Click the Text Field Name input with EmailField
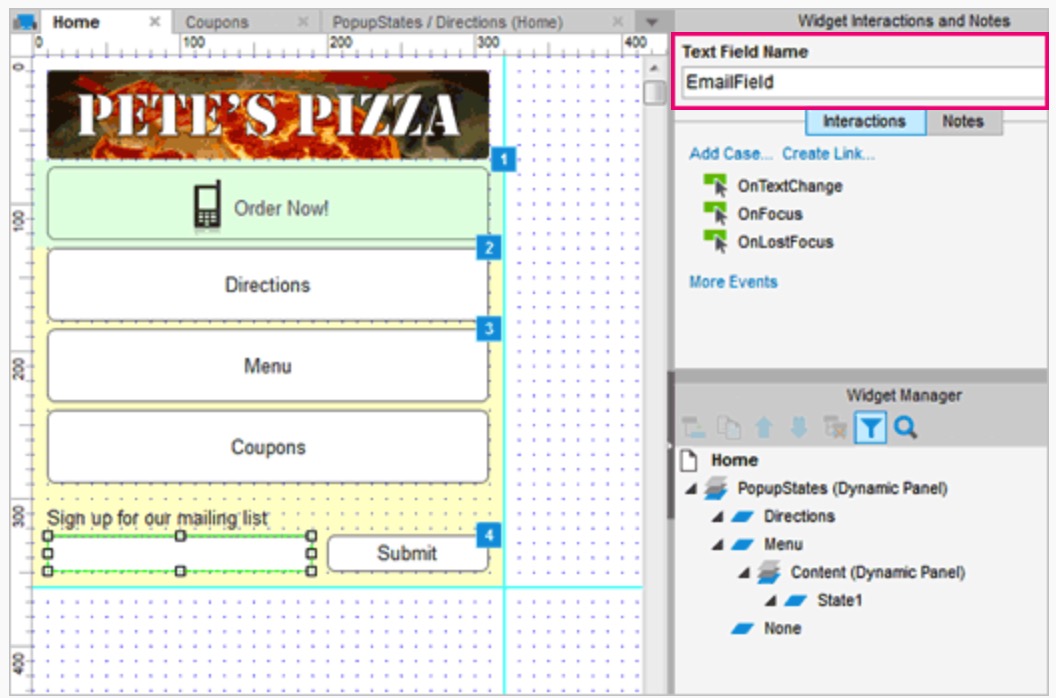The width and height of the screenshot is (1056, 698). 863,82
